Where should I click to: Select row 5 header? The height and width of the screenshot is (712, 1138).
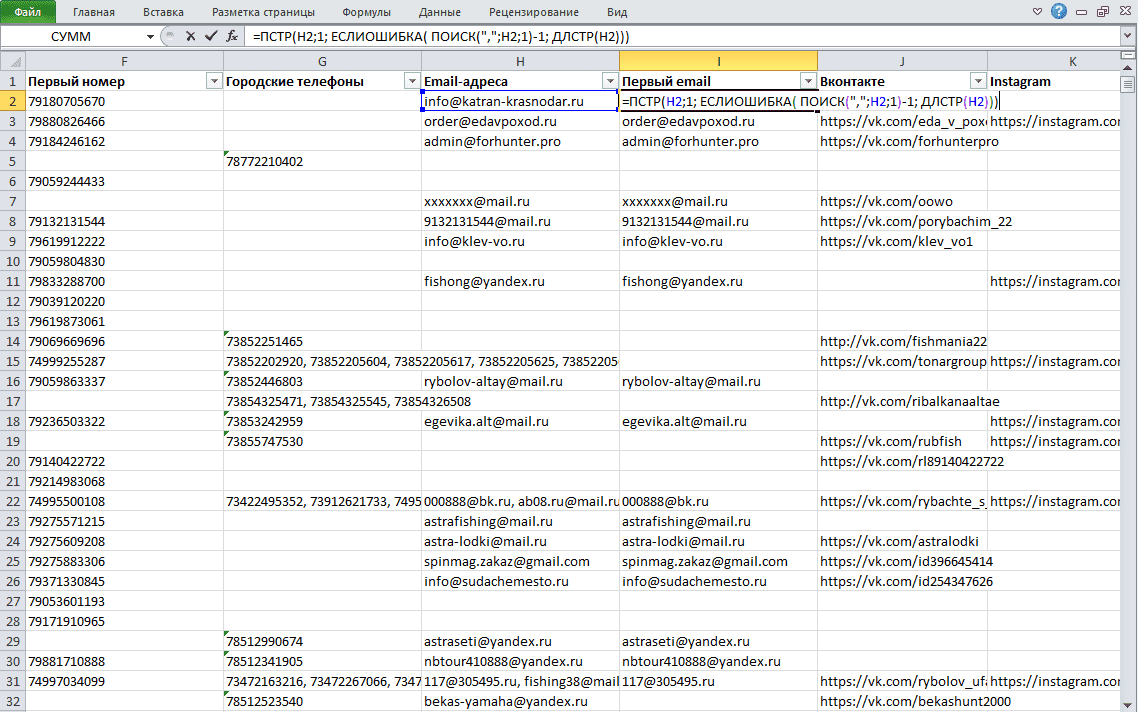[x=13, y=161]
